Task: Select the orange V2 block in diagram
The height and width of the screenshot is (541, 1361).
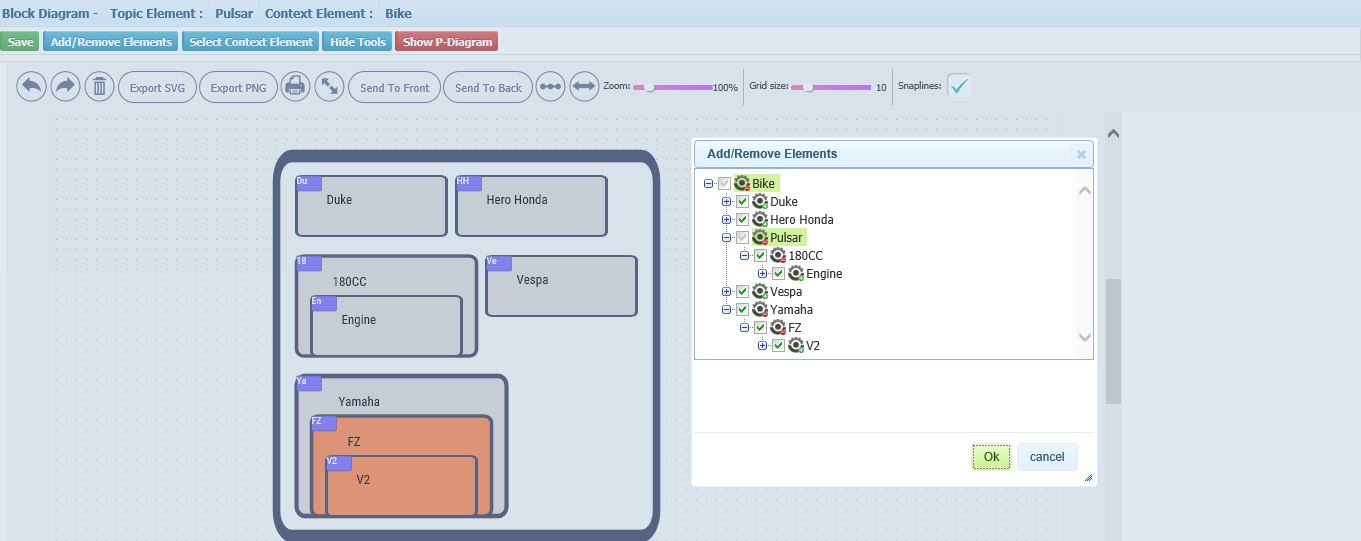Action: (x=401, y=486)
